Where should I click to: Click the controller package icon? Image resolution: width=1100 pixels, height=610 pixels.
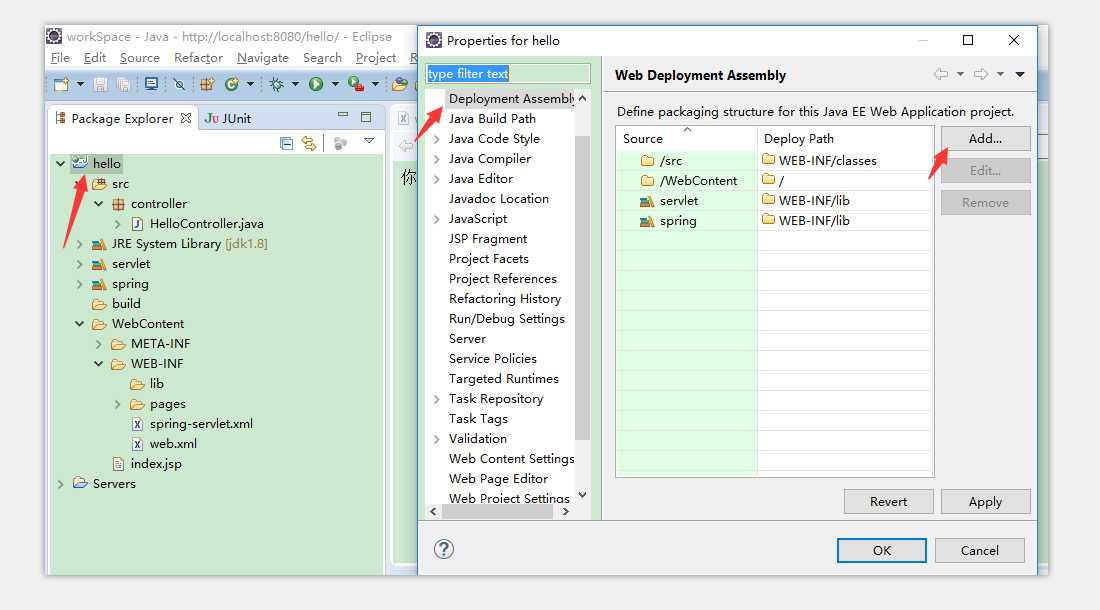(119, 204)
